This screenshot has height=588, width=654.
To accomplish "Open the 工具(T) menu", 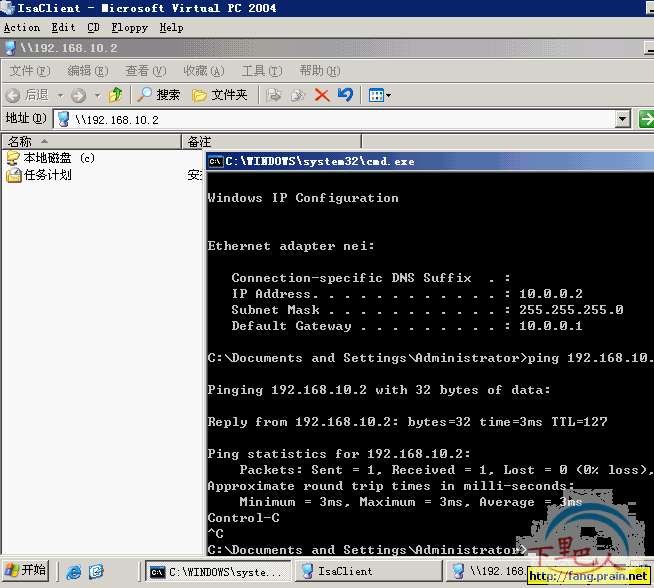I will tap(262, 71).
